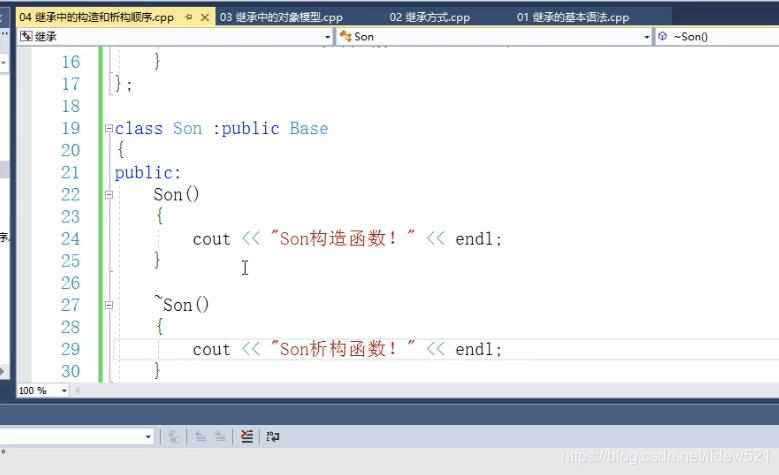Click the Clear All output icon
Image resolution: width=779 pixels, height=475 pixels.
[246, 437]
